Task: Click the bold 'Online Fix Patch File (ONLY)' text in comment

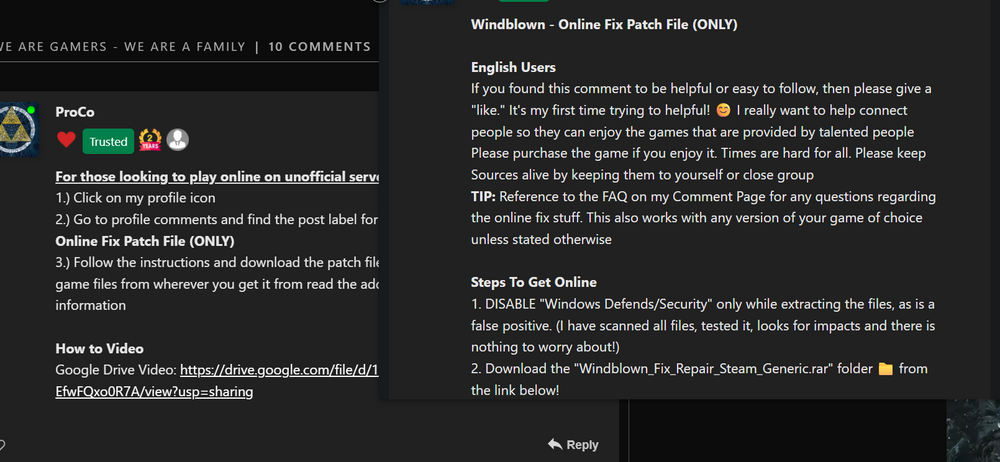Action: (x=145, y=241)
